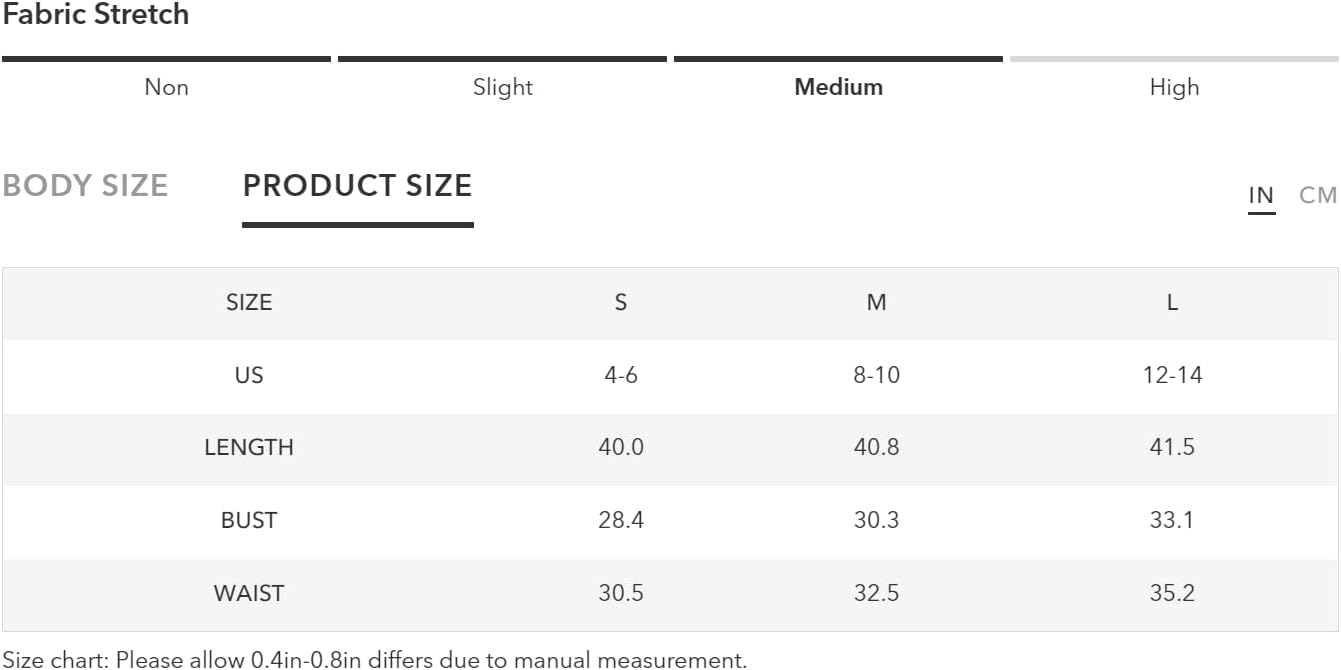Click the M size column header
This screenshot has height=670, width=1341.
point(876,302)
